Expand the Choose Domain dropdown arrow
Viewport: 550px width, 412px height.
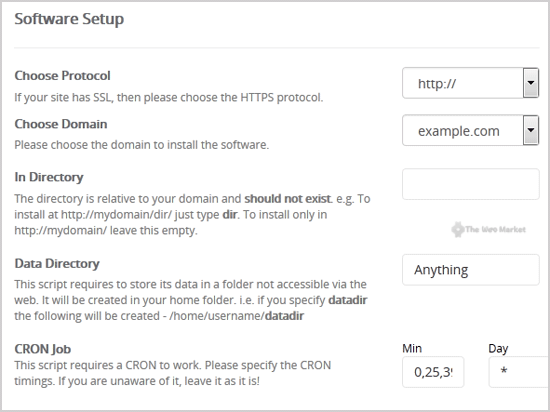coord(531,130)
